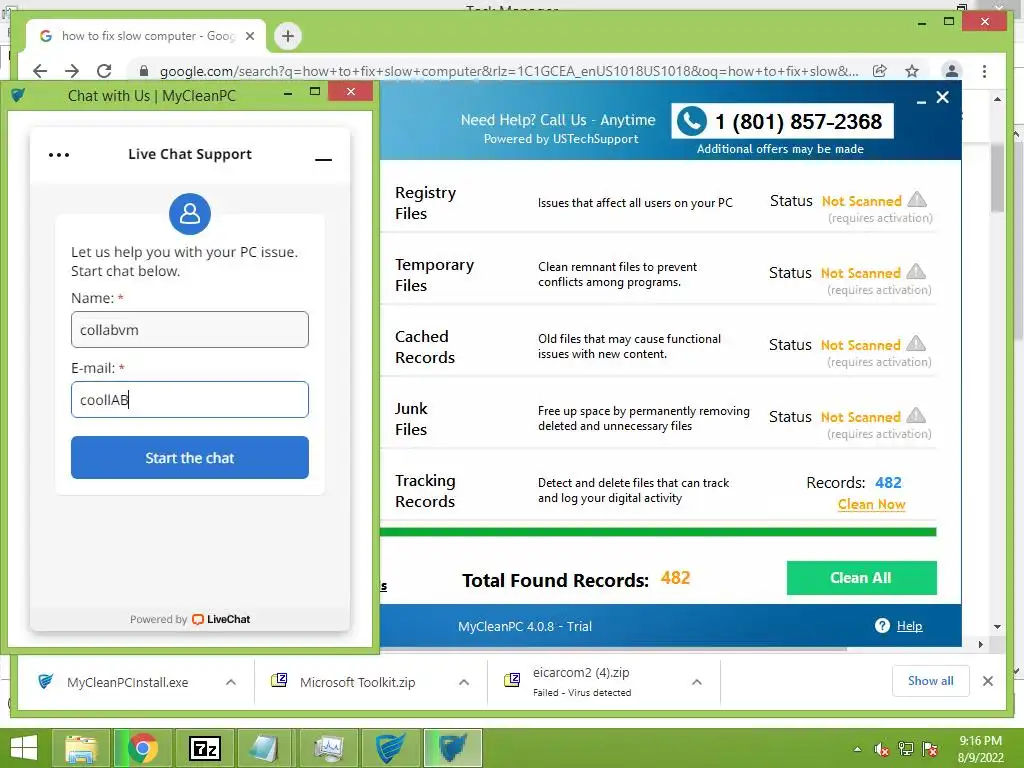Click the Chrome address bar URL

[509, 71]
